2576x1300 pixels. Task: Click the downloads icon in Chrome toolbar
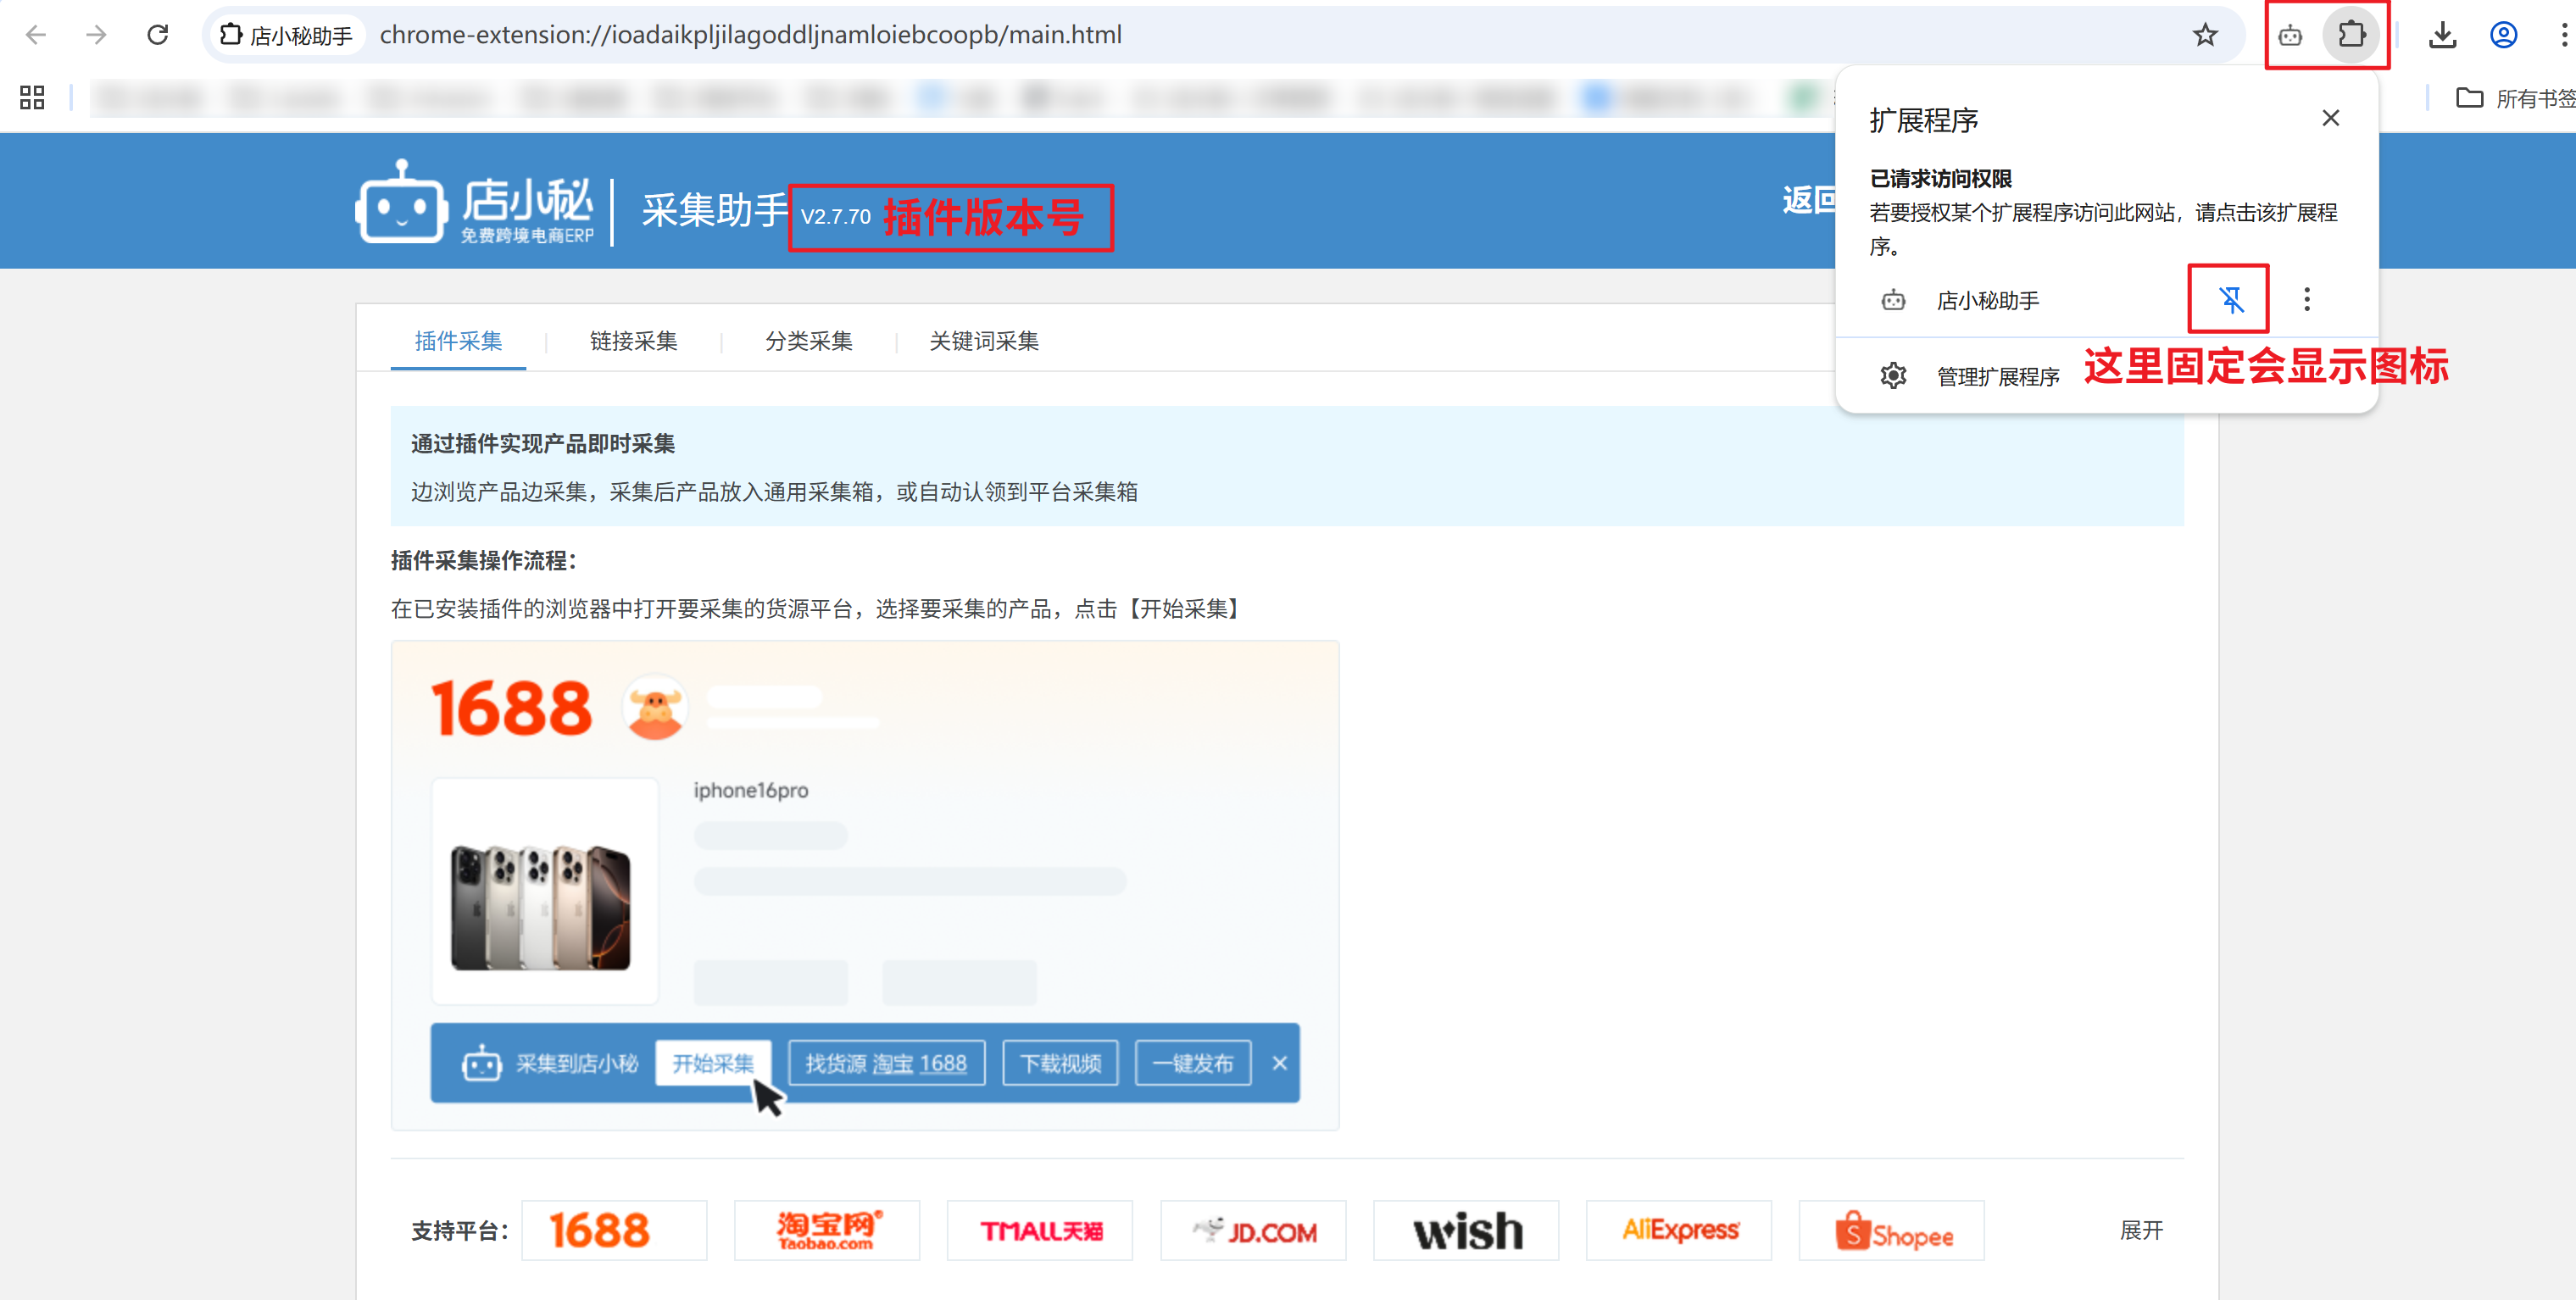pos(2442,36)
